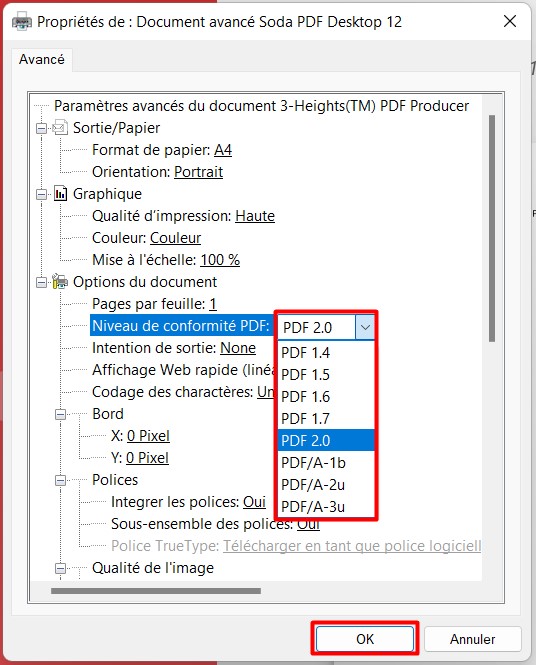
Task: Select highlighted PDF 2.0 list entry
Action: coord(326,440)
